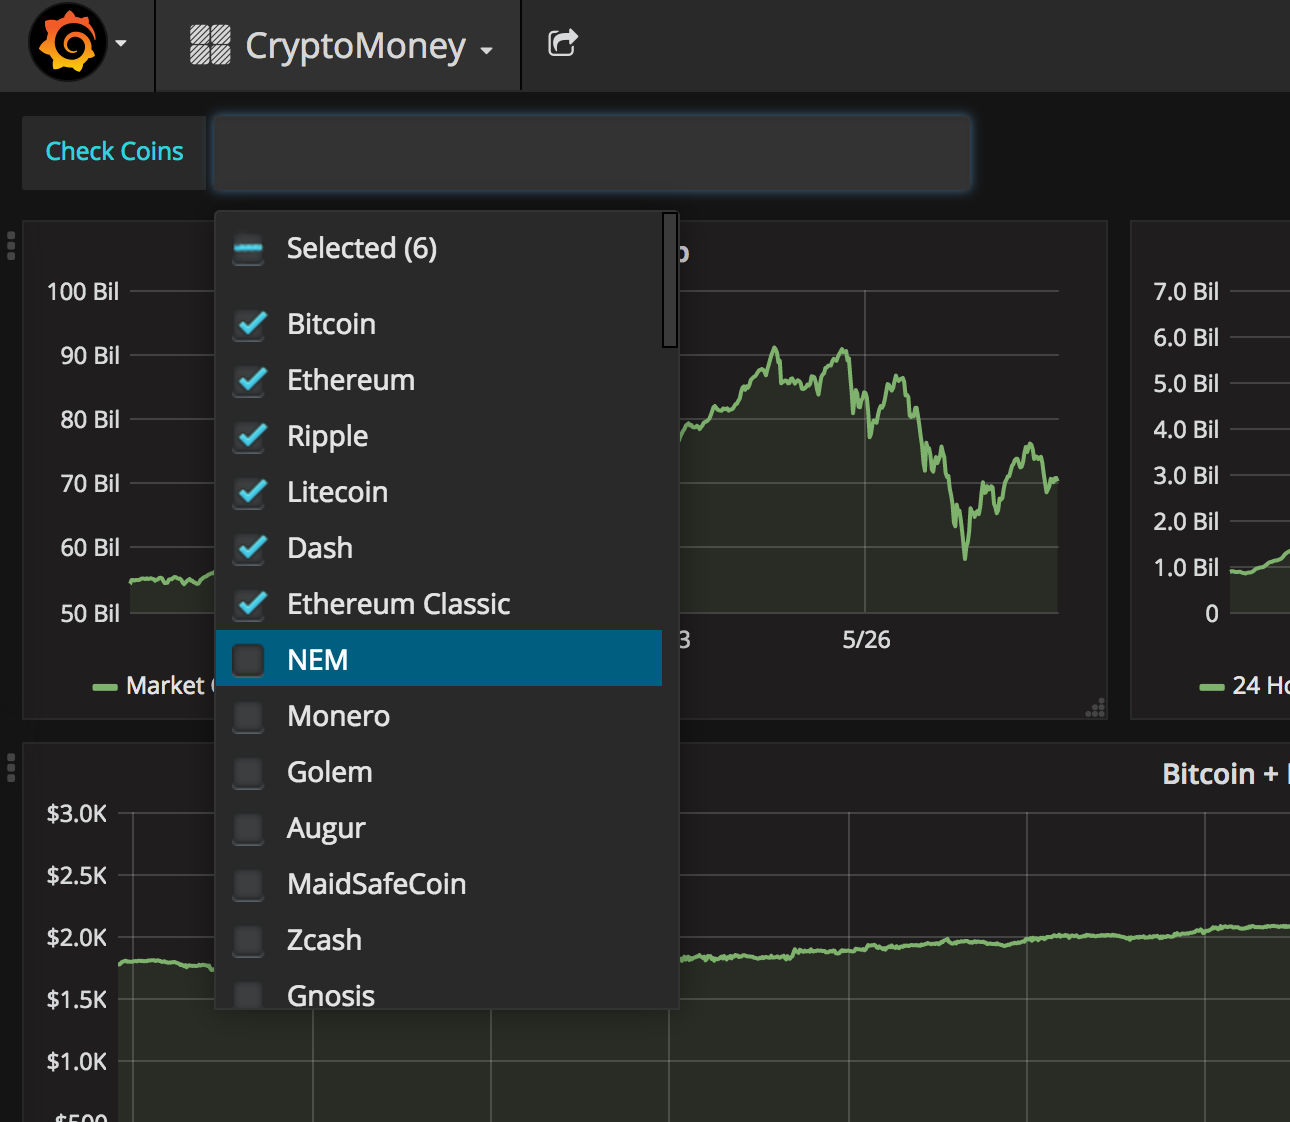Image resolution: width=1290 pixels, height=1122 pixels.
Task: Toggle the Selected (6) checkbox
Action: tap(248, 249)
